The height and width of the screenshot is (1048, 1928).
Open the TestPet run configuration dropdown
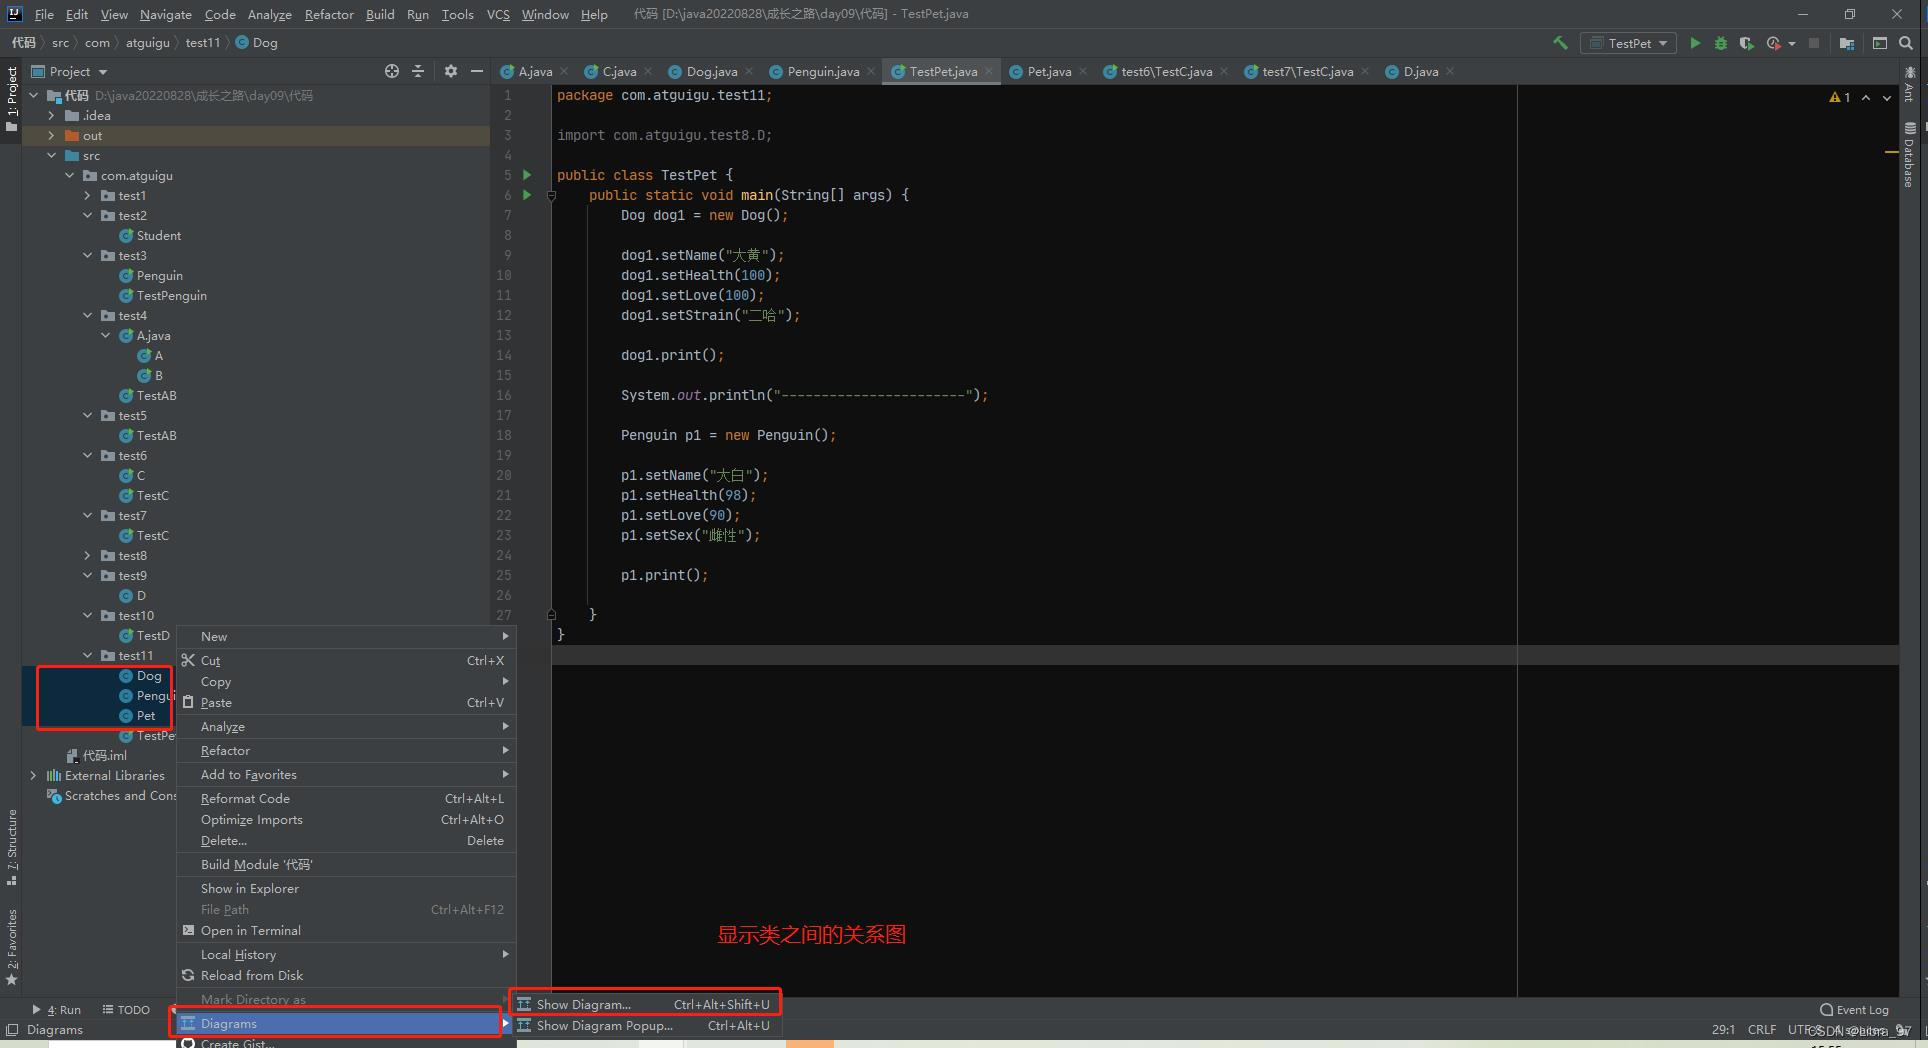[1629, 43]
